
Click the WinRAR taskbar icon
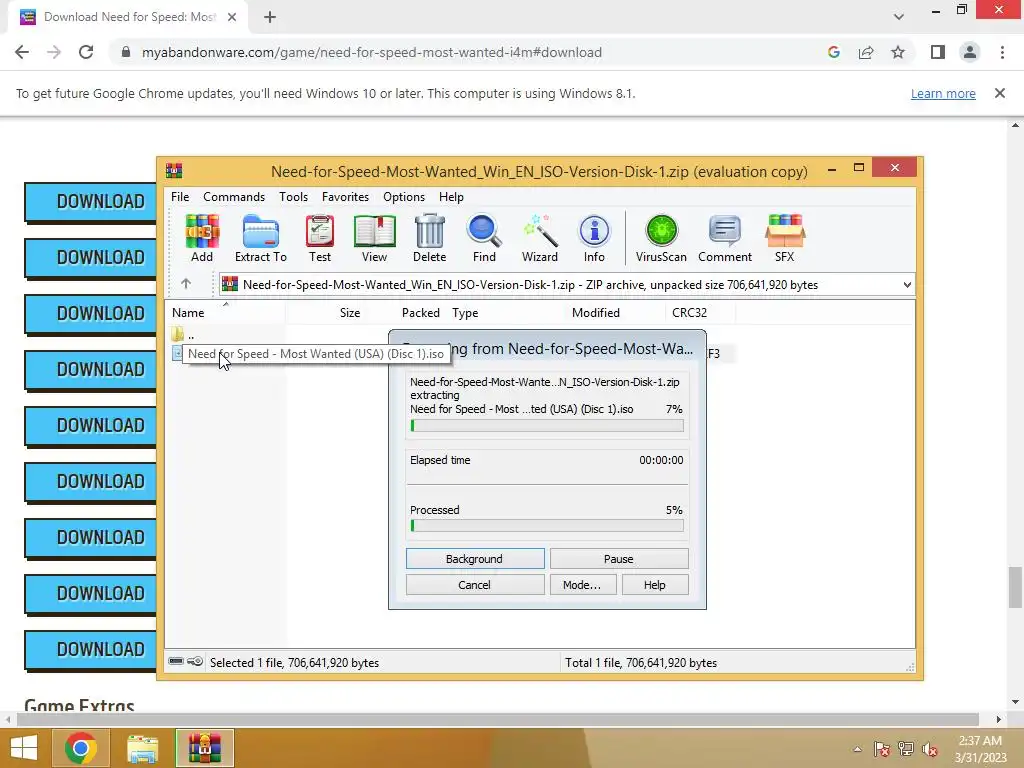pyautogui.click(x=204, y=748)
